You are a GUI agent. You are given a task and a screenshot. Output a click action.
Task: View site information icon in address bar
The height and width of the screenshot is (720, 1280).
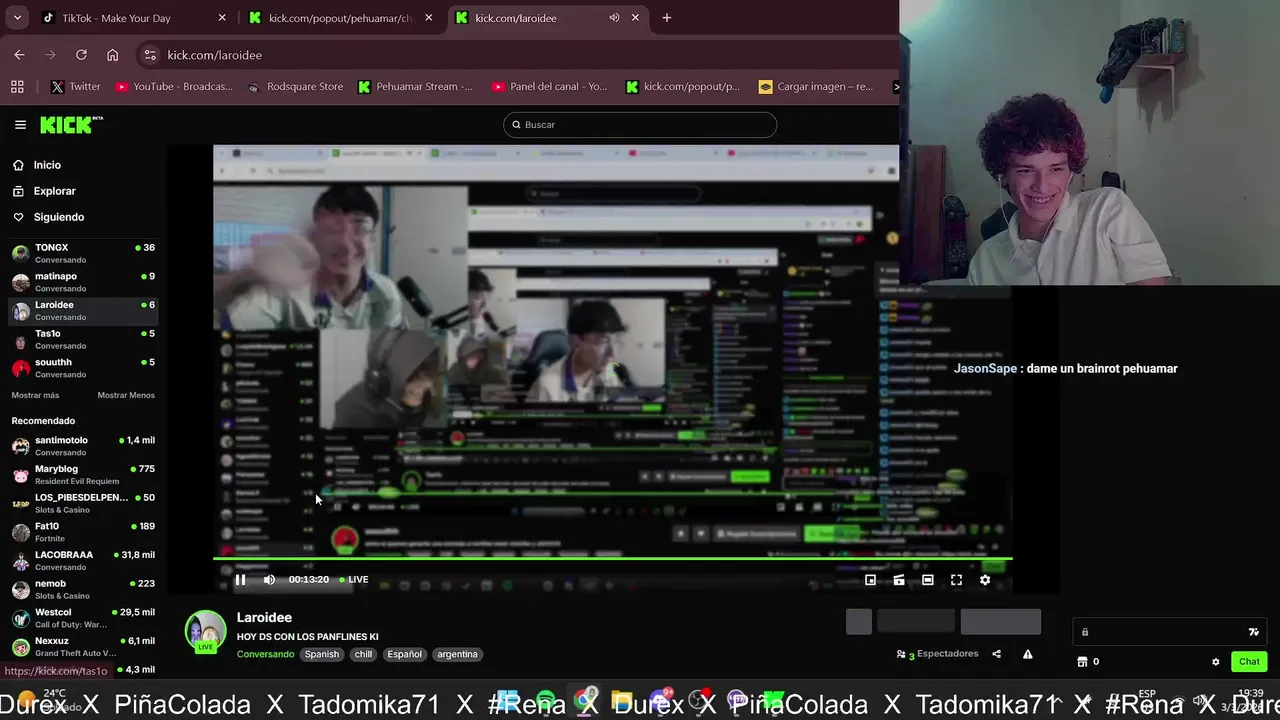click(x=150, y=55)
